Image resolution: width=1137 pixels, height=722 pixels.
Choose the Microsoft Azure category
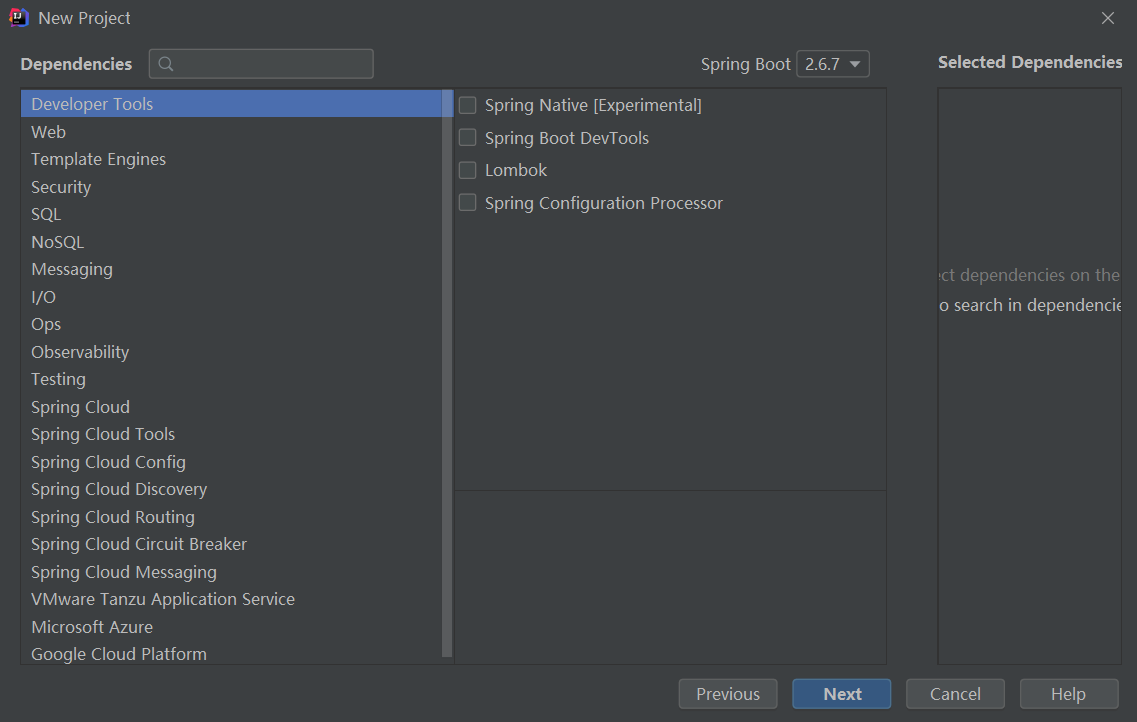click(92, 627)
